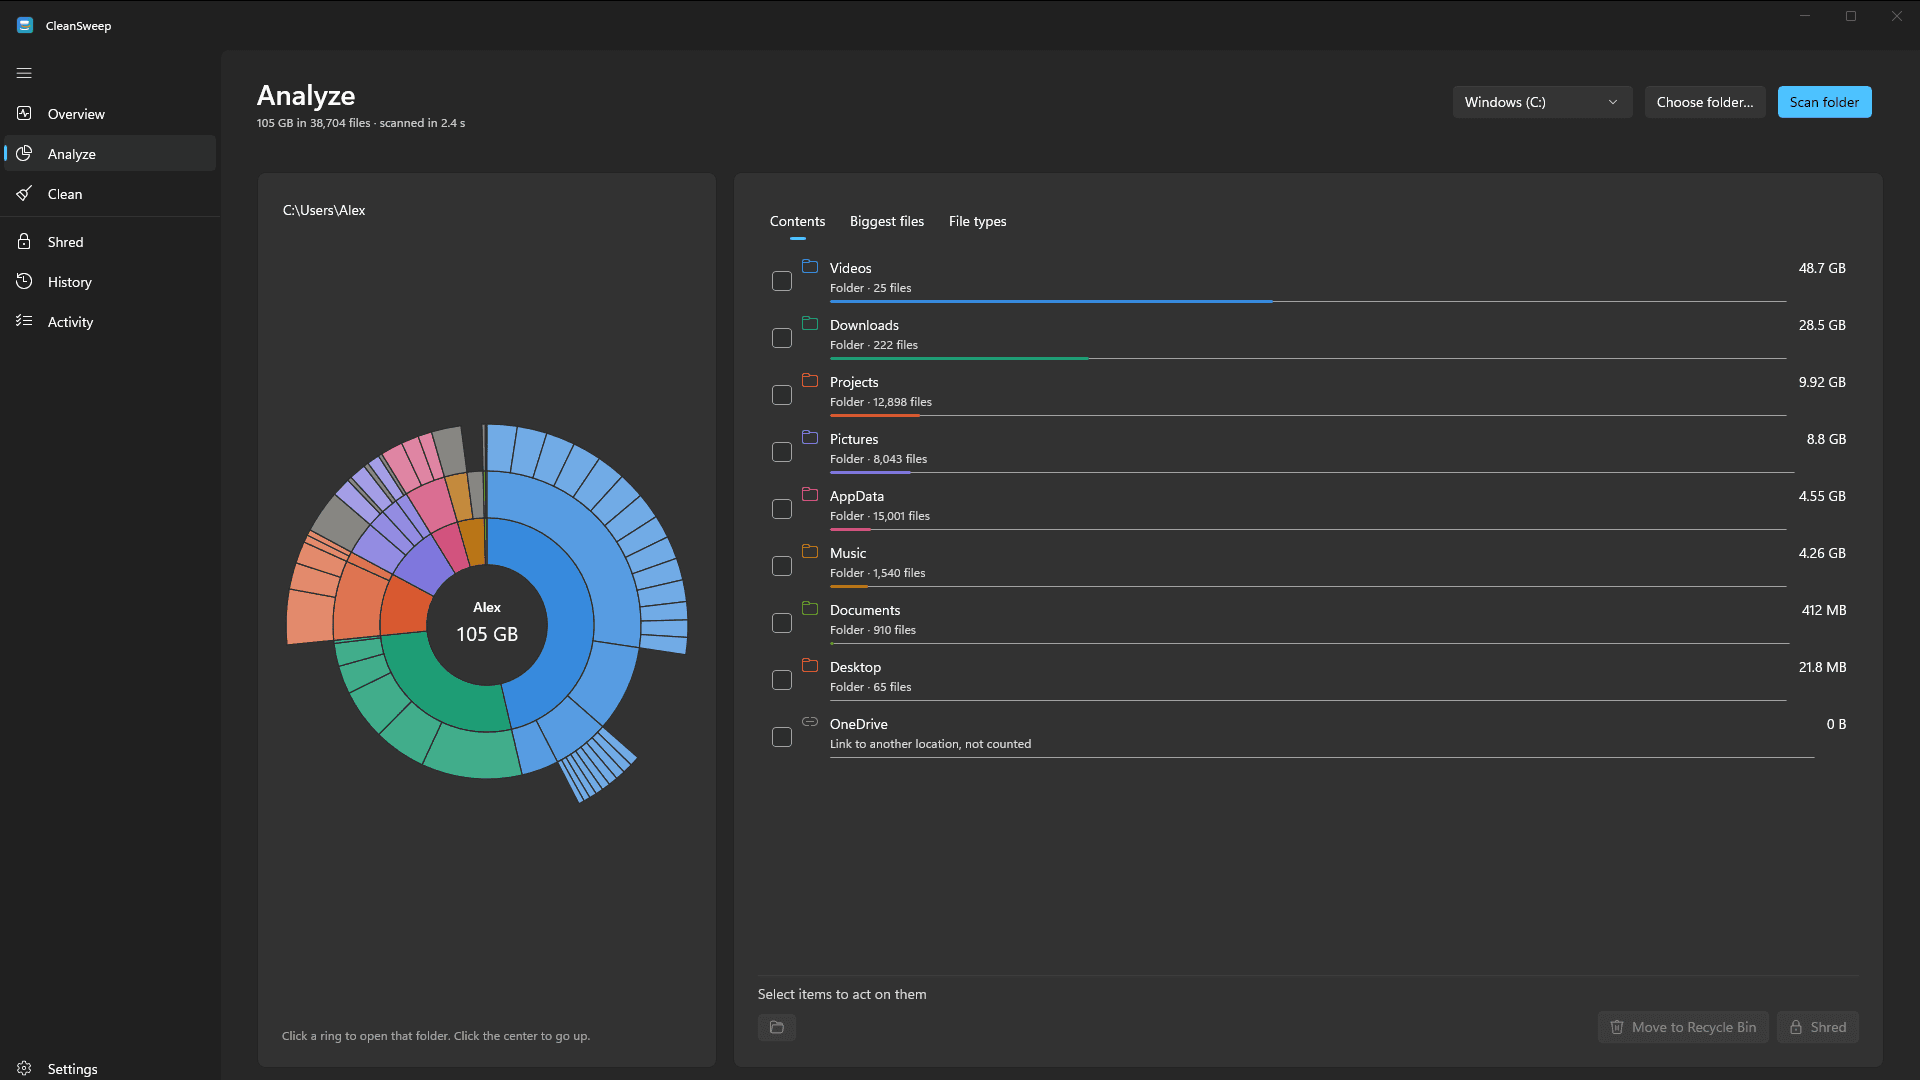Switch to the Contents tab
Image resolution: width=1920 pixels, height=1080 pixels.
click(797, 221)
